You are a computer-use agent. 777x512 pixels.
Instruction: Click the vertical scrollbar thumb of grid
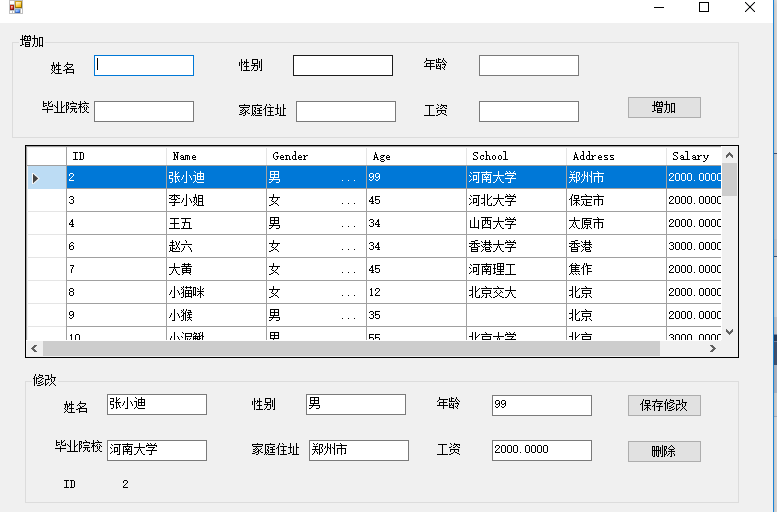point(729,179)
